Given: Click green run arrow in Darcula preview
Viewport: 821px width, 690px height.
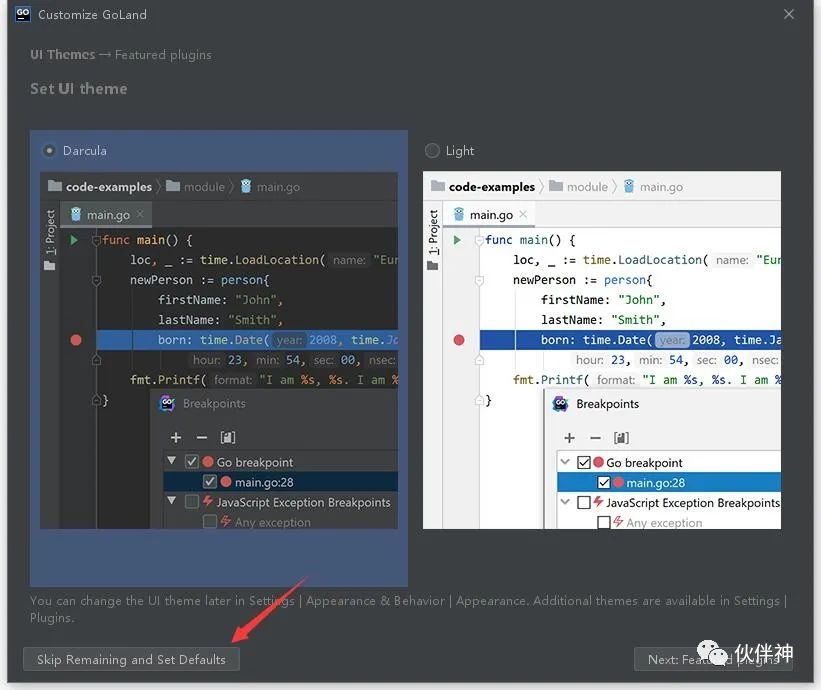Looking at the screenshot, I should click(x=74, y=240).
